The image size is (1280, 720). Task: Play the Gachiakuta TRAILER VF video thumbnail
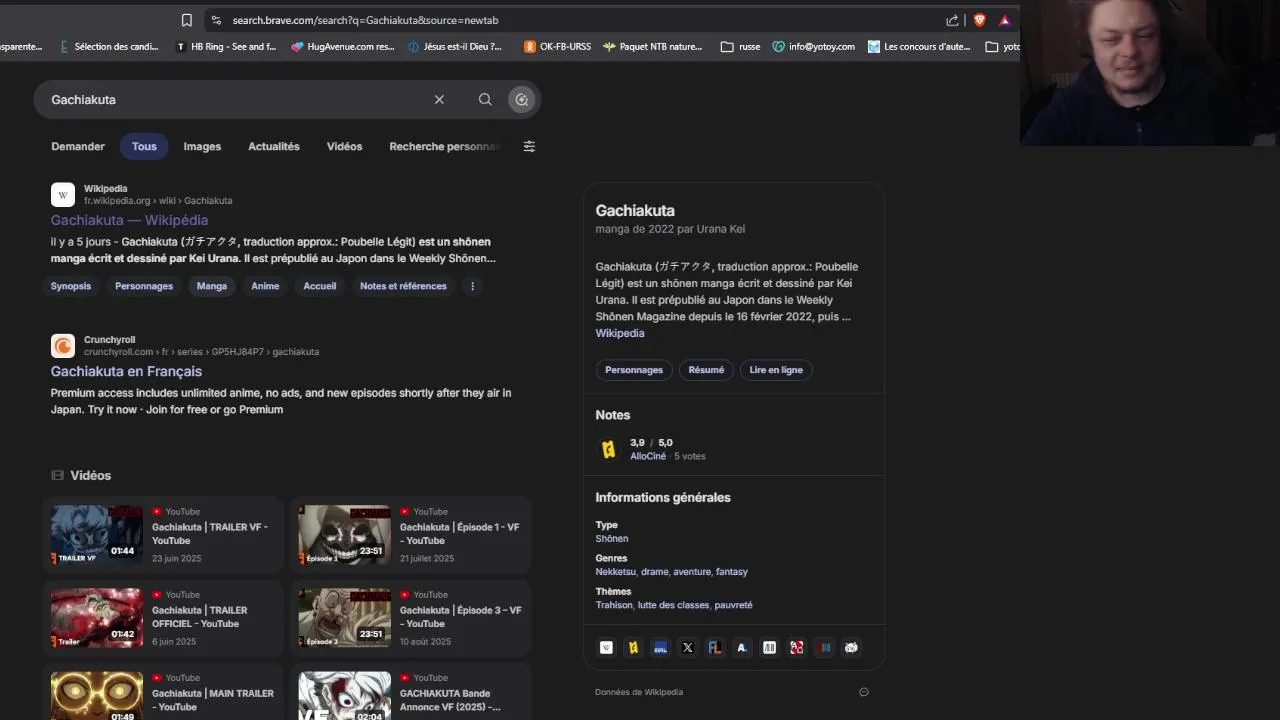[x=97, y=534]
